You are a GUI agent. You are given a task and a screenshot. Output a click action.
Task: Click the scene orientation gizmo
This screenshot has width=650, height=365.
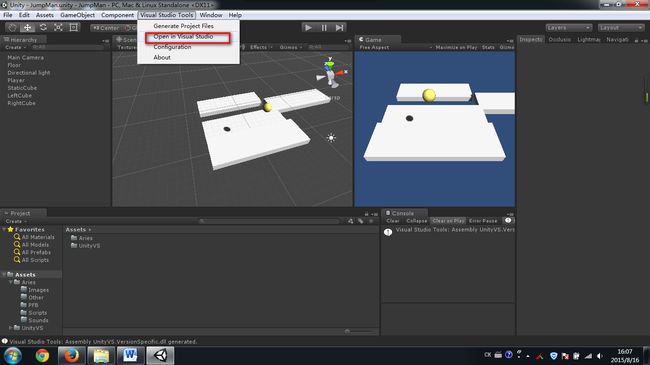(x=331, y=72)
